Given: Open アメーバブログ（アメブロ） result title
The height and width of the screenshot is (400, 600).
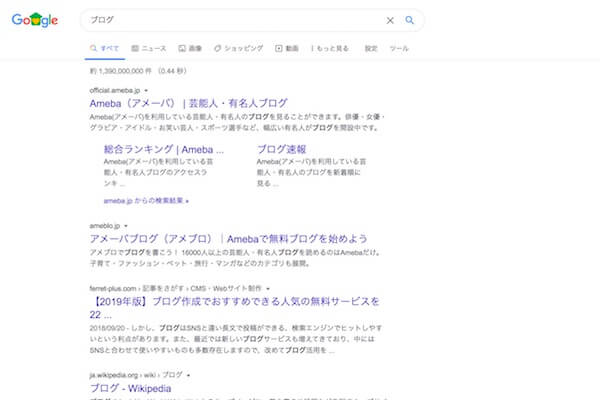Looking at the screenshot, I should pos(228,239).
